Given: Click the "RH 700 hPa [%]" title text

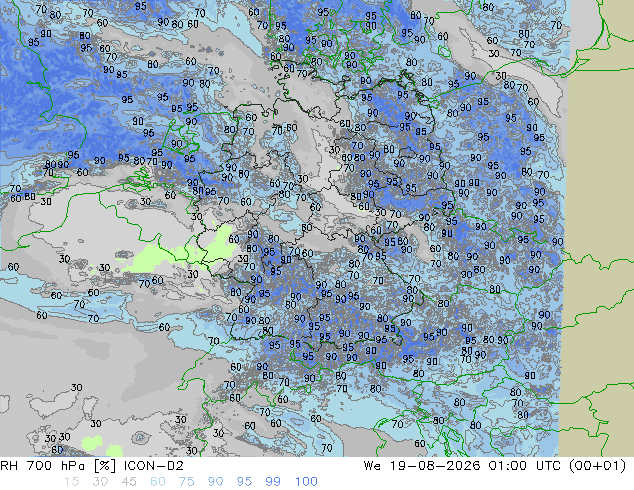Looking at the screenshot, I should (x=58, y=466).
